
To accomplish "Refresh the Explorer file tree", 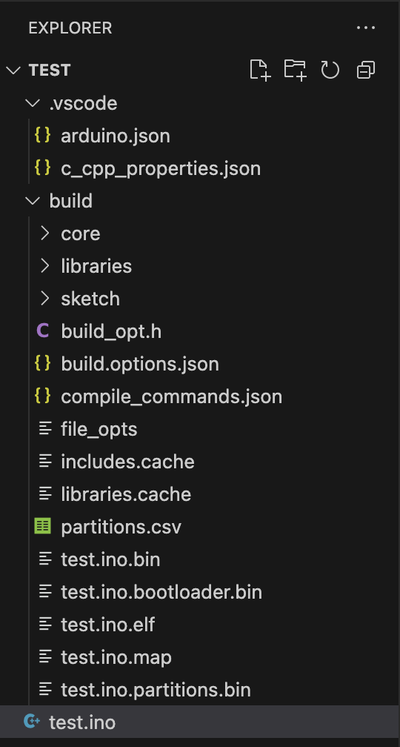I will (330, 70).
